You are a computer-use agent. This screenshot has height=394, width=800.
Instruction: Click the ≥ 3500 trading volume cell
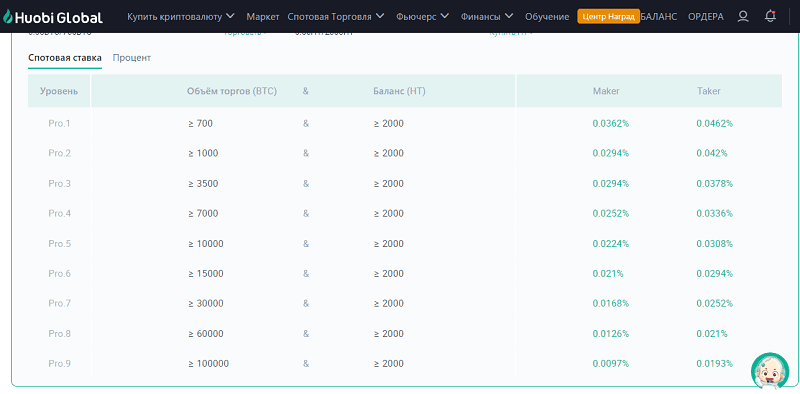tap(203, 183)
